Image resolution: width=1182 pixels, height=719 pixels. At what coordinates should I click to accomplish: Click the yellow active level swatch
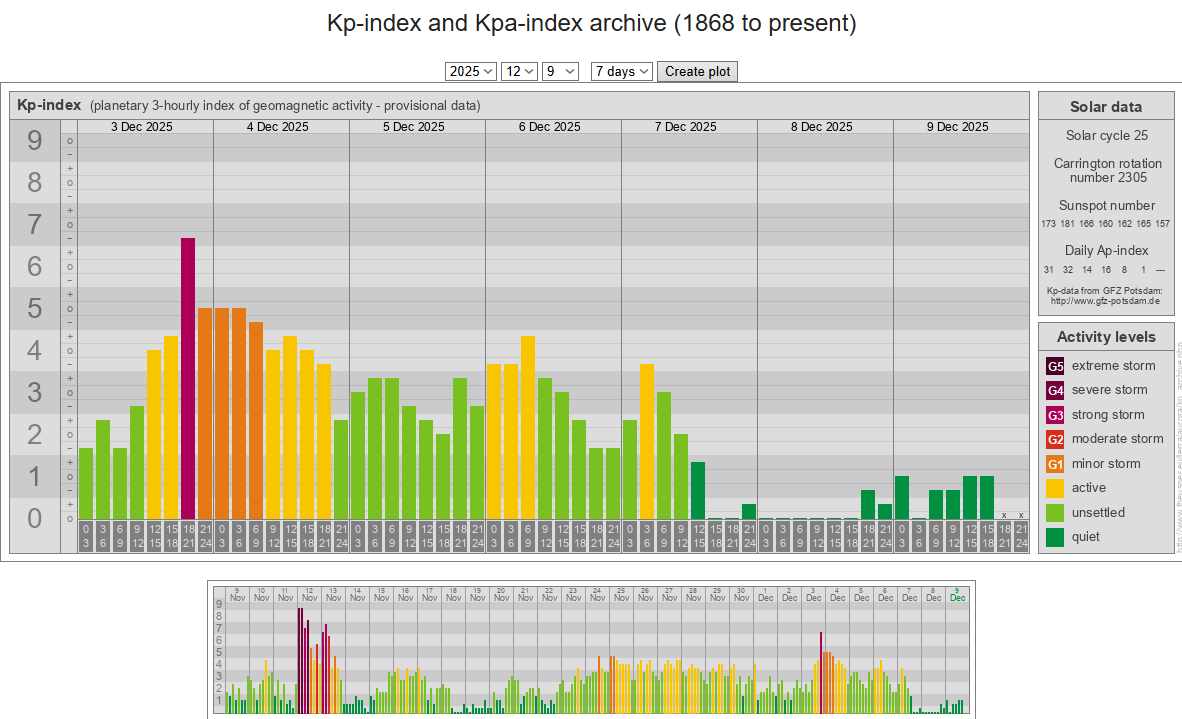(x=1055, y=488)
